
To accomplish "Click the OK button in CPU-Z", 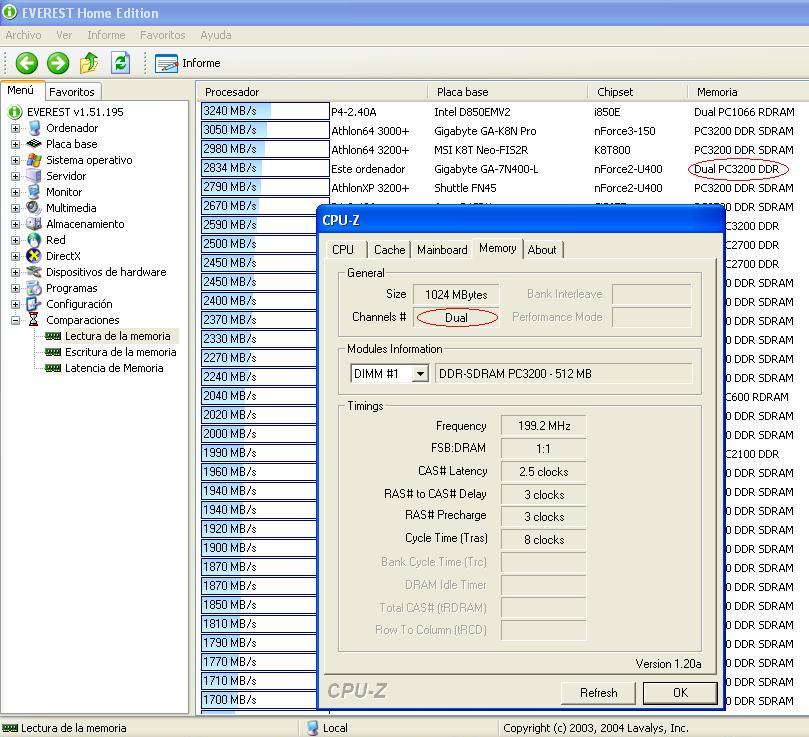I will point(680,693).
